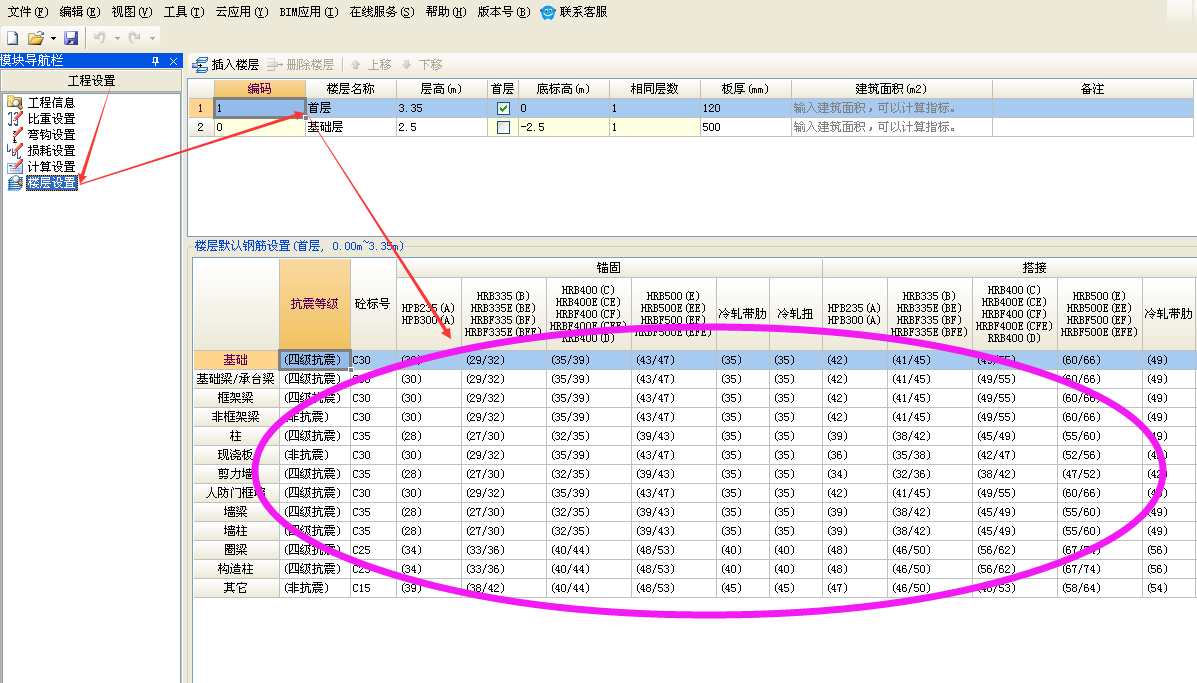Click 底标高 cell -2.5 for 基础层
Viewport: 1197px width, 683px height.
[563, 127]
